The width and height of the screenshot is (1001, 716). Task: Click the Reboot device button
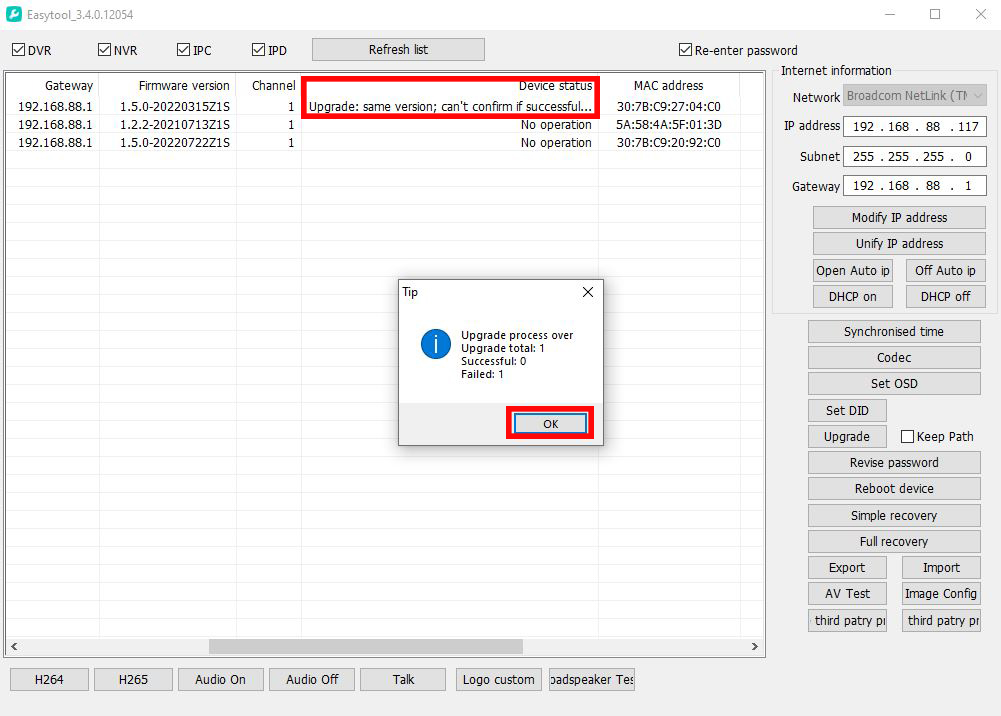[894, 489]
